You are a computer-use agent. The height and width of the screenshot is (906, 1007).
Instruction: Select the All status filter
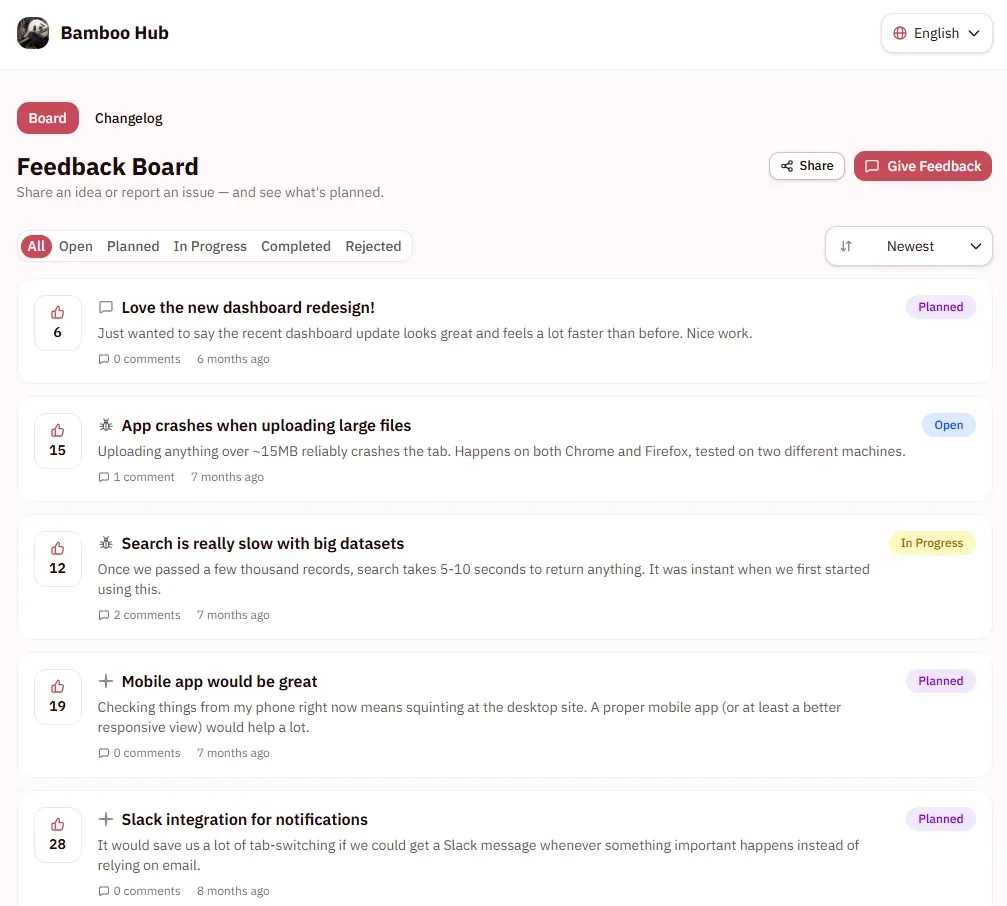click(36, 246)
